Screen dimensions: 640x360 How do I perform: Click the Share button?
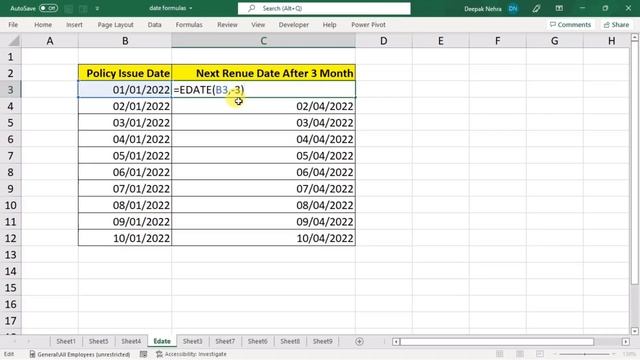[x=616, y=24]
